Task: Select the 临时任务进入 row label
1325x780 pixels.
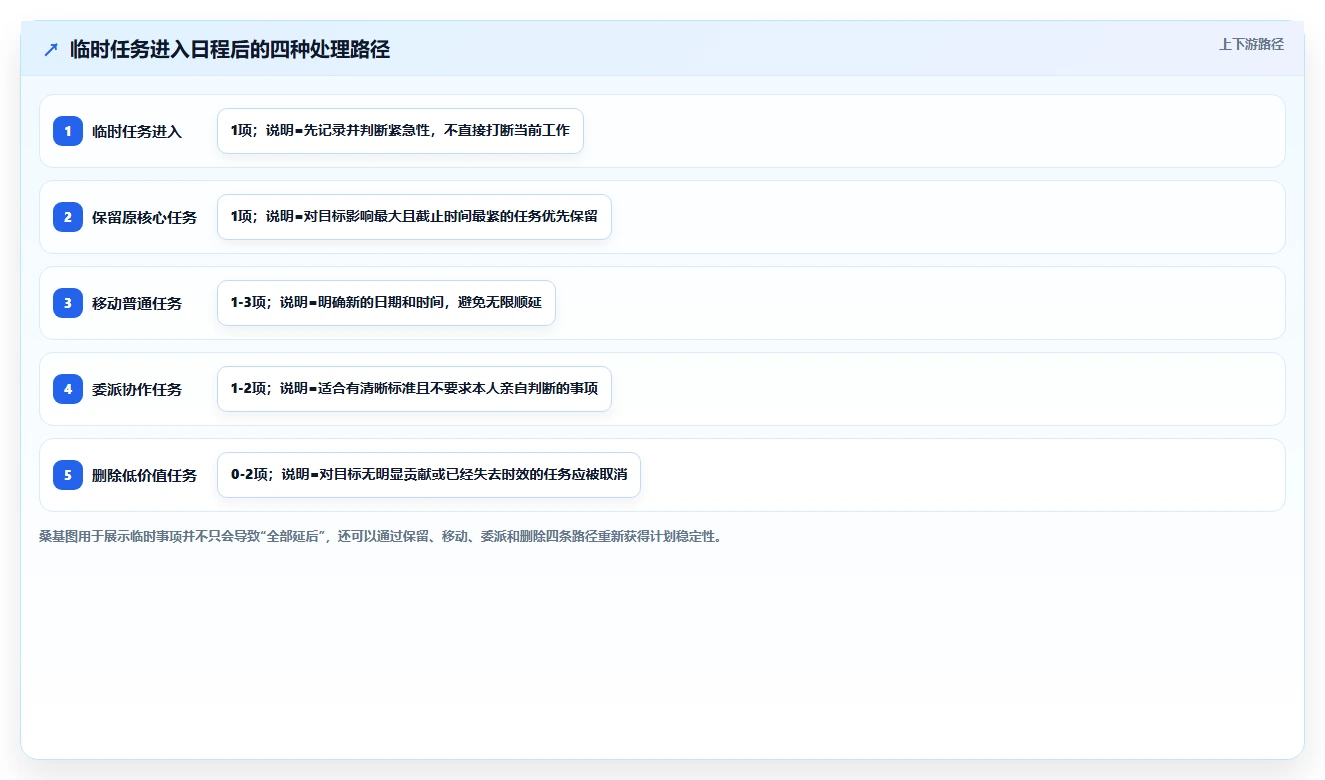Action: coord(137,131)
